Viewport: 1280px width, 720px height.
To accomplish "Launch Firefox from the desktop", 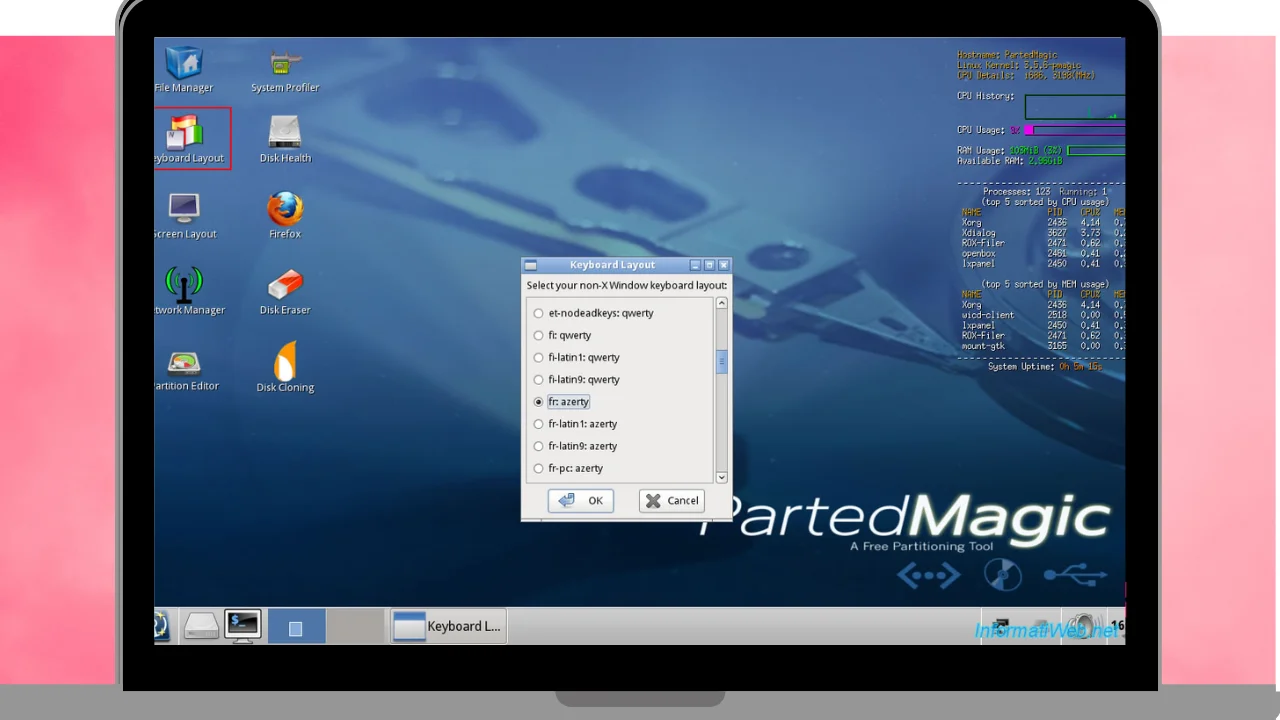I will click(285, 215).
